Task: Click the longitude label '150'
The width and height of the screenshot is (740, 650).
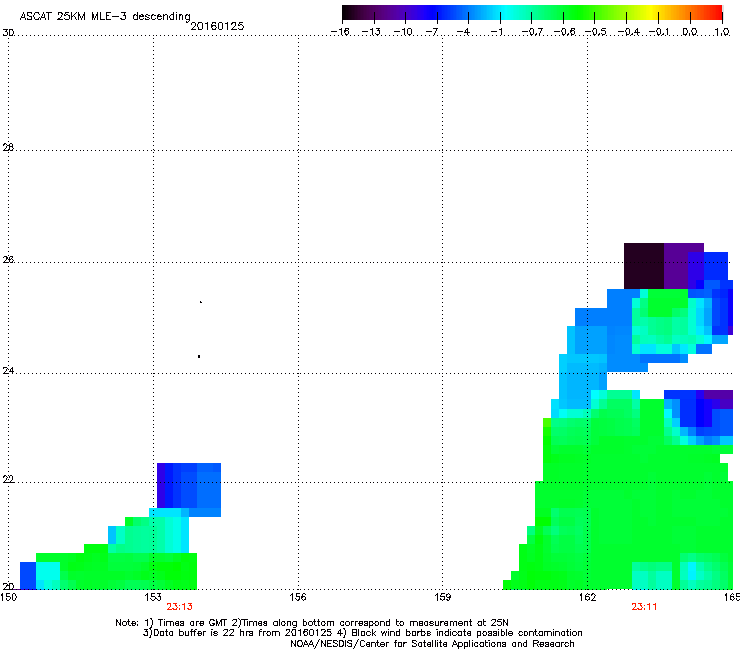Action: pos(9,597)
